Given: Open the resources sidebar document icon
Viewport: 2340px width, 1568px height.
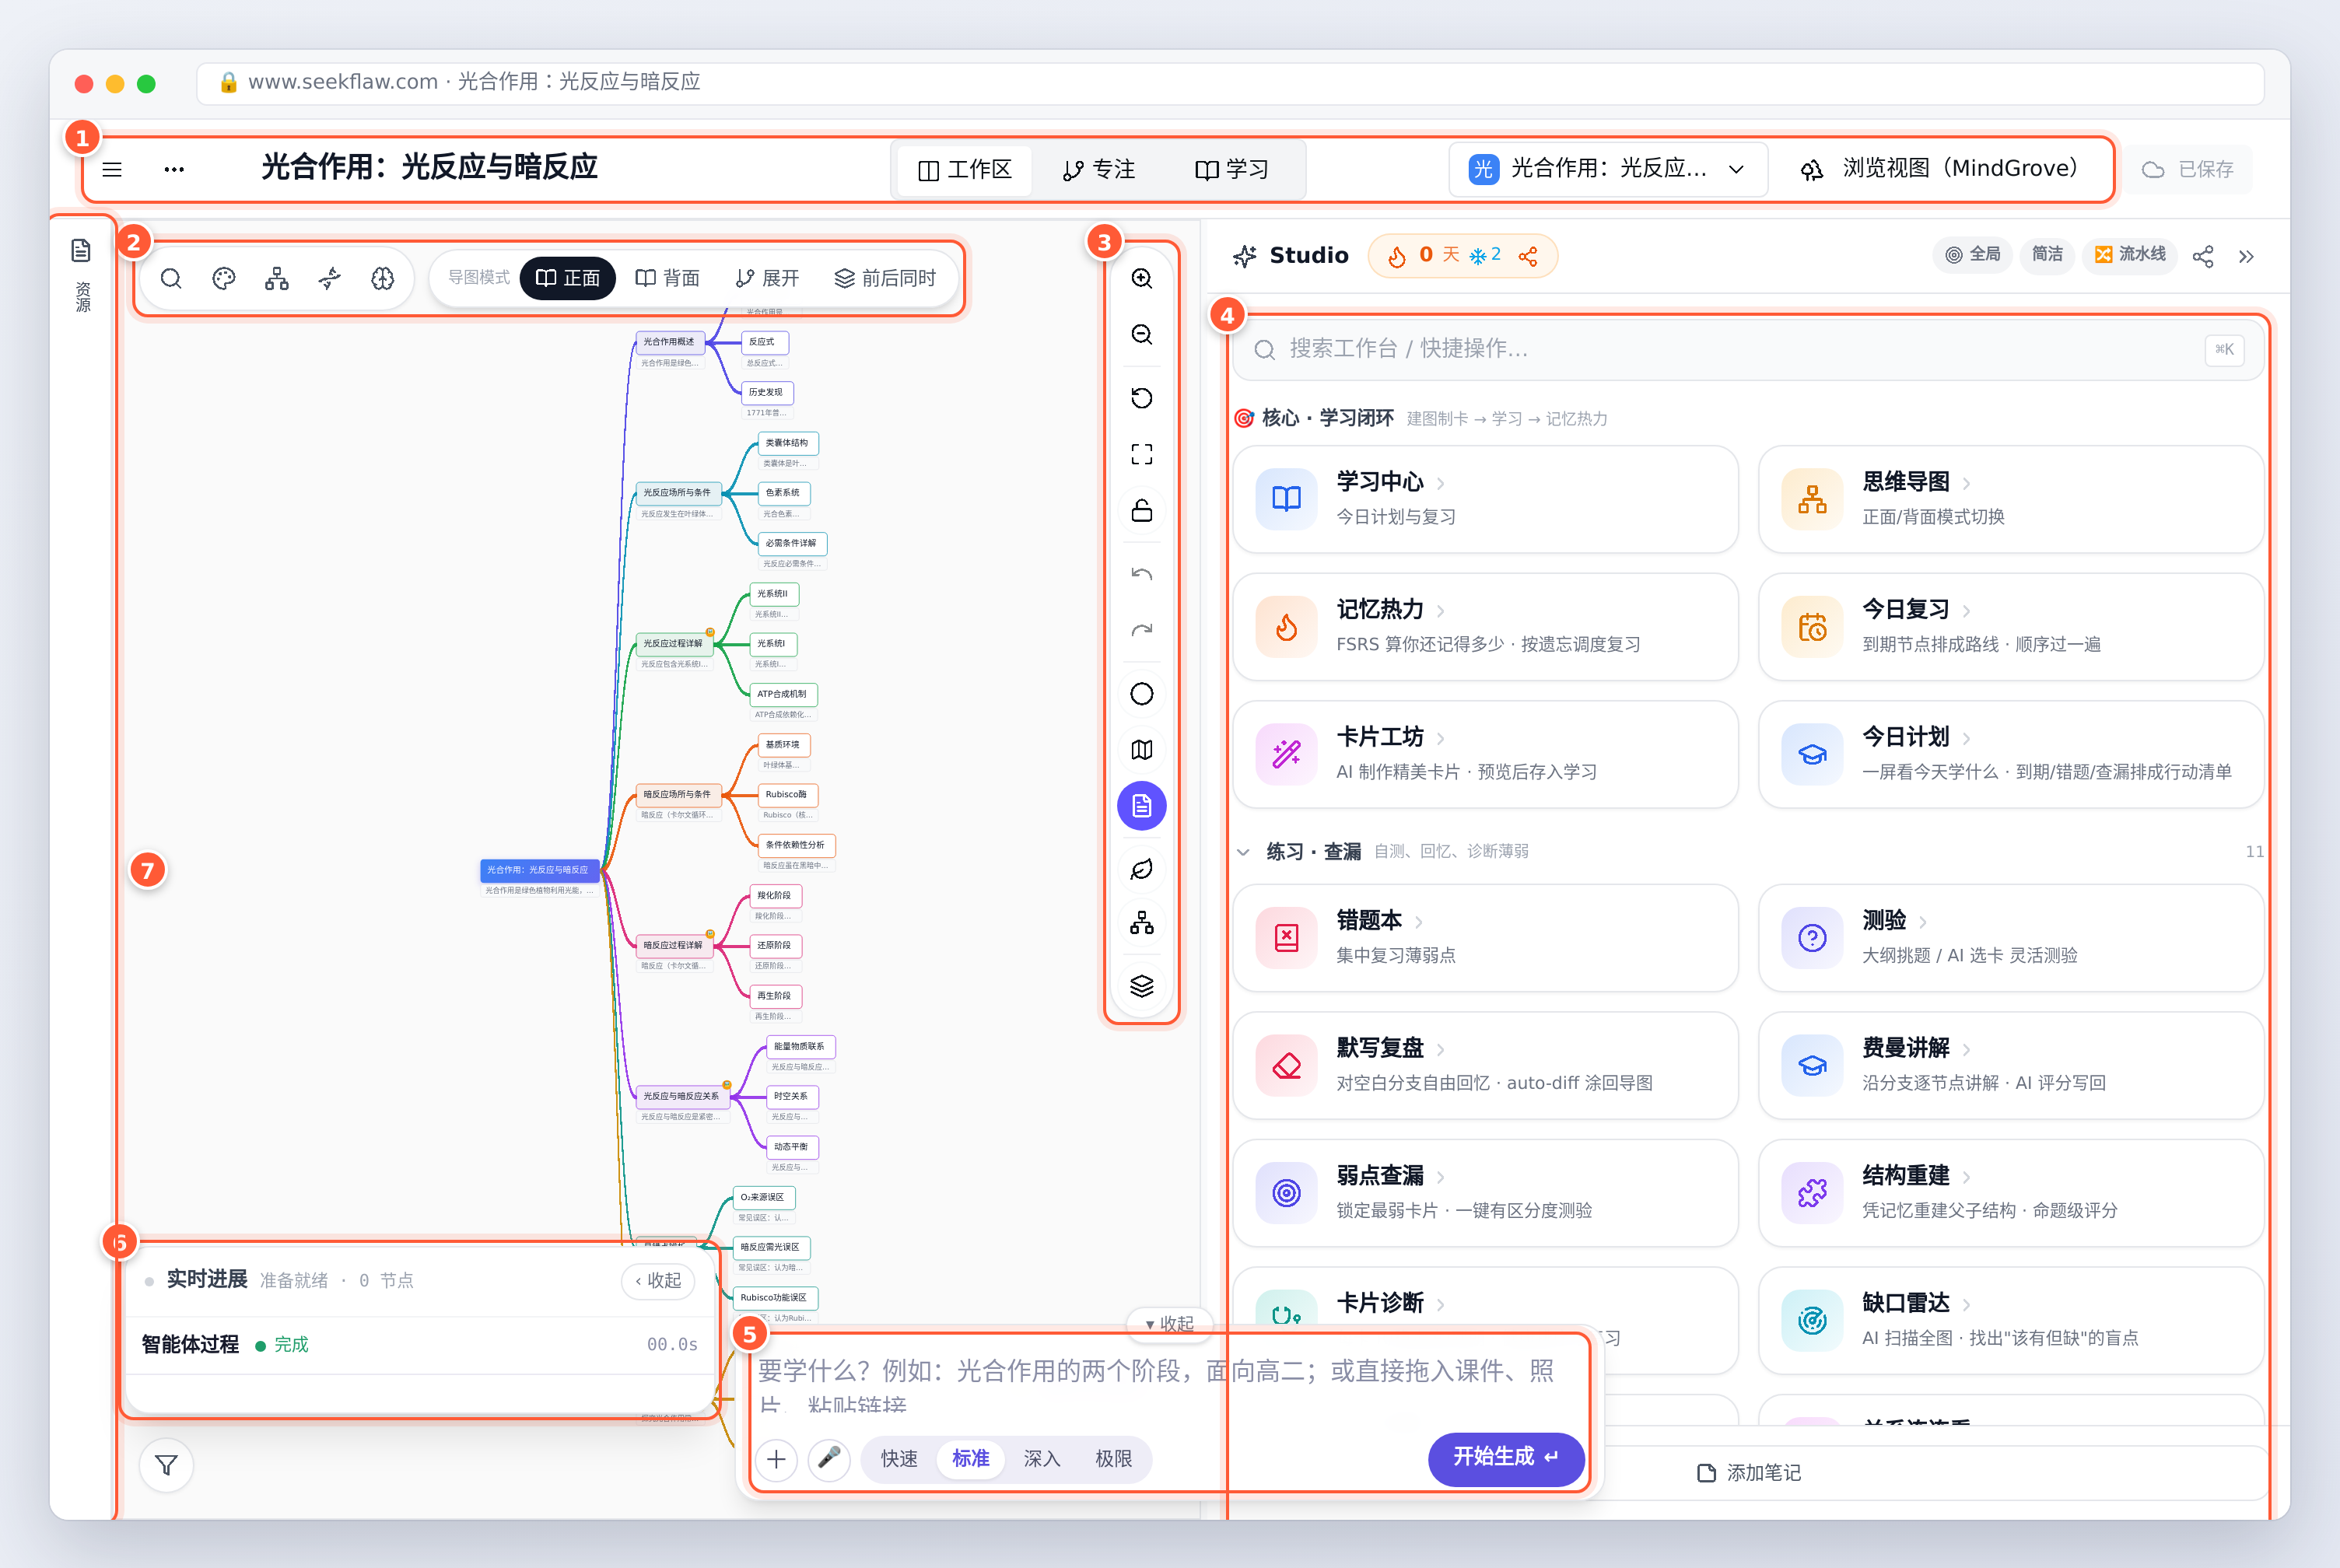Looking at the screenshot, I should (x=81, y=250).
